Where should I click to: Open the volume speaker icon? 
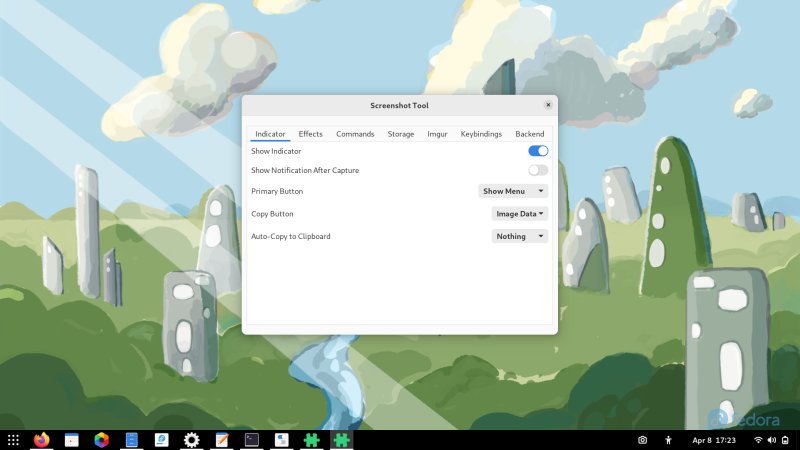(771, 440)
